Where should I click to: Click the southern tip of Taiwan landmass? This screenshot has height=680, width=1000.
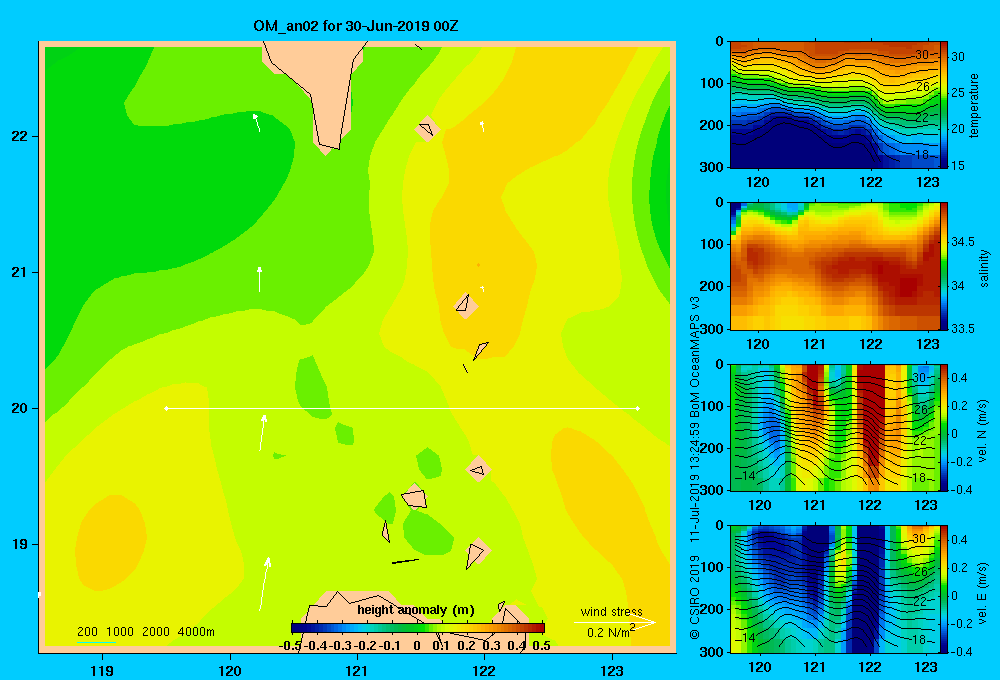click(x=328, y=149)
